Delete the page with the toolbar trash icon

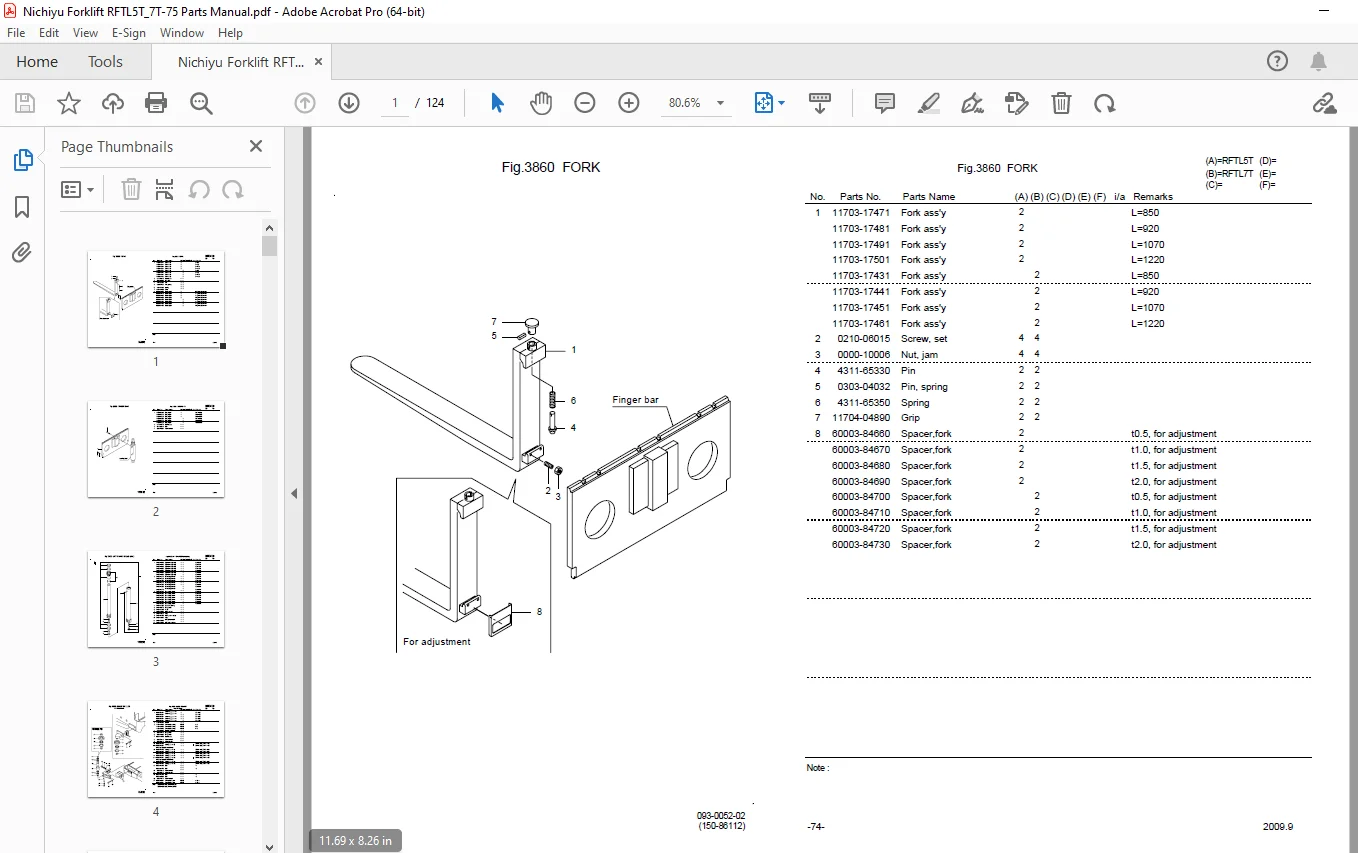coord(1061,103)
